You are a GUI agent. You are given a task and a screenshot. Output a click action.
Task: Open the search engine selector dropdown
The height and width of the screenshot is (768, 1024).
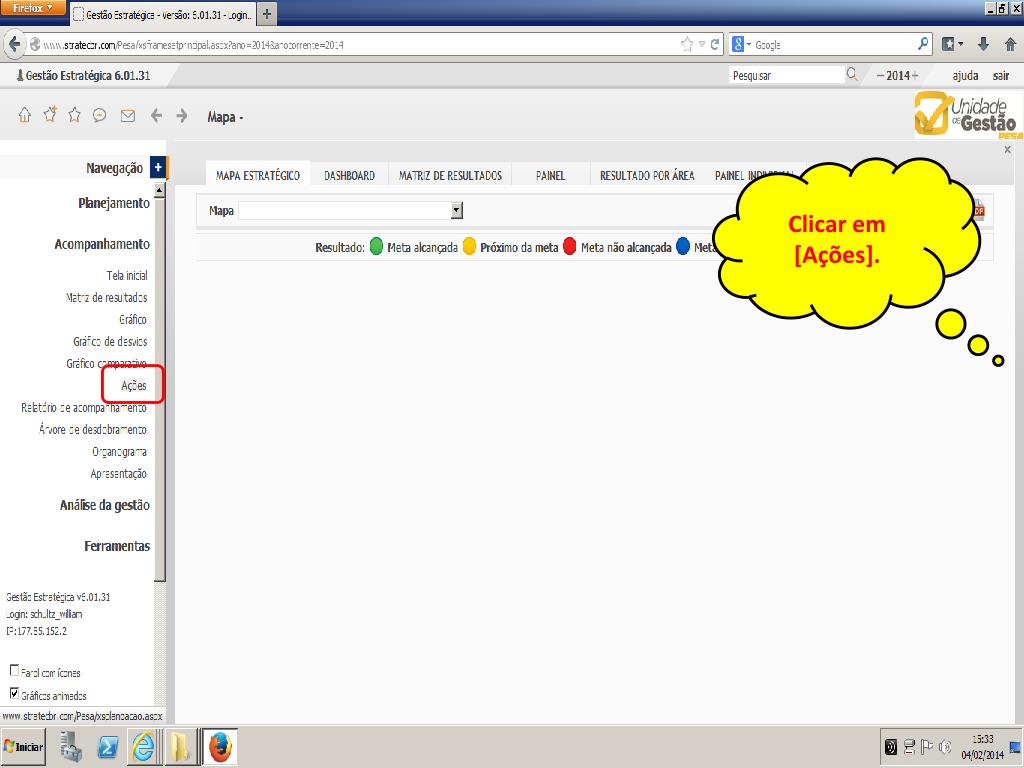click(741, 44)
